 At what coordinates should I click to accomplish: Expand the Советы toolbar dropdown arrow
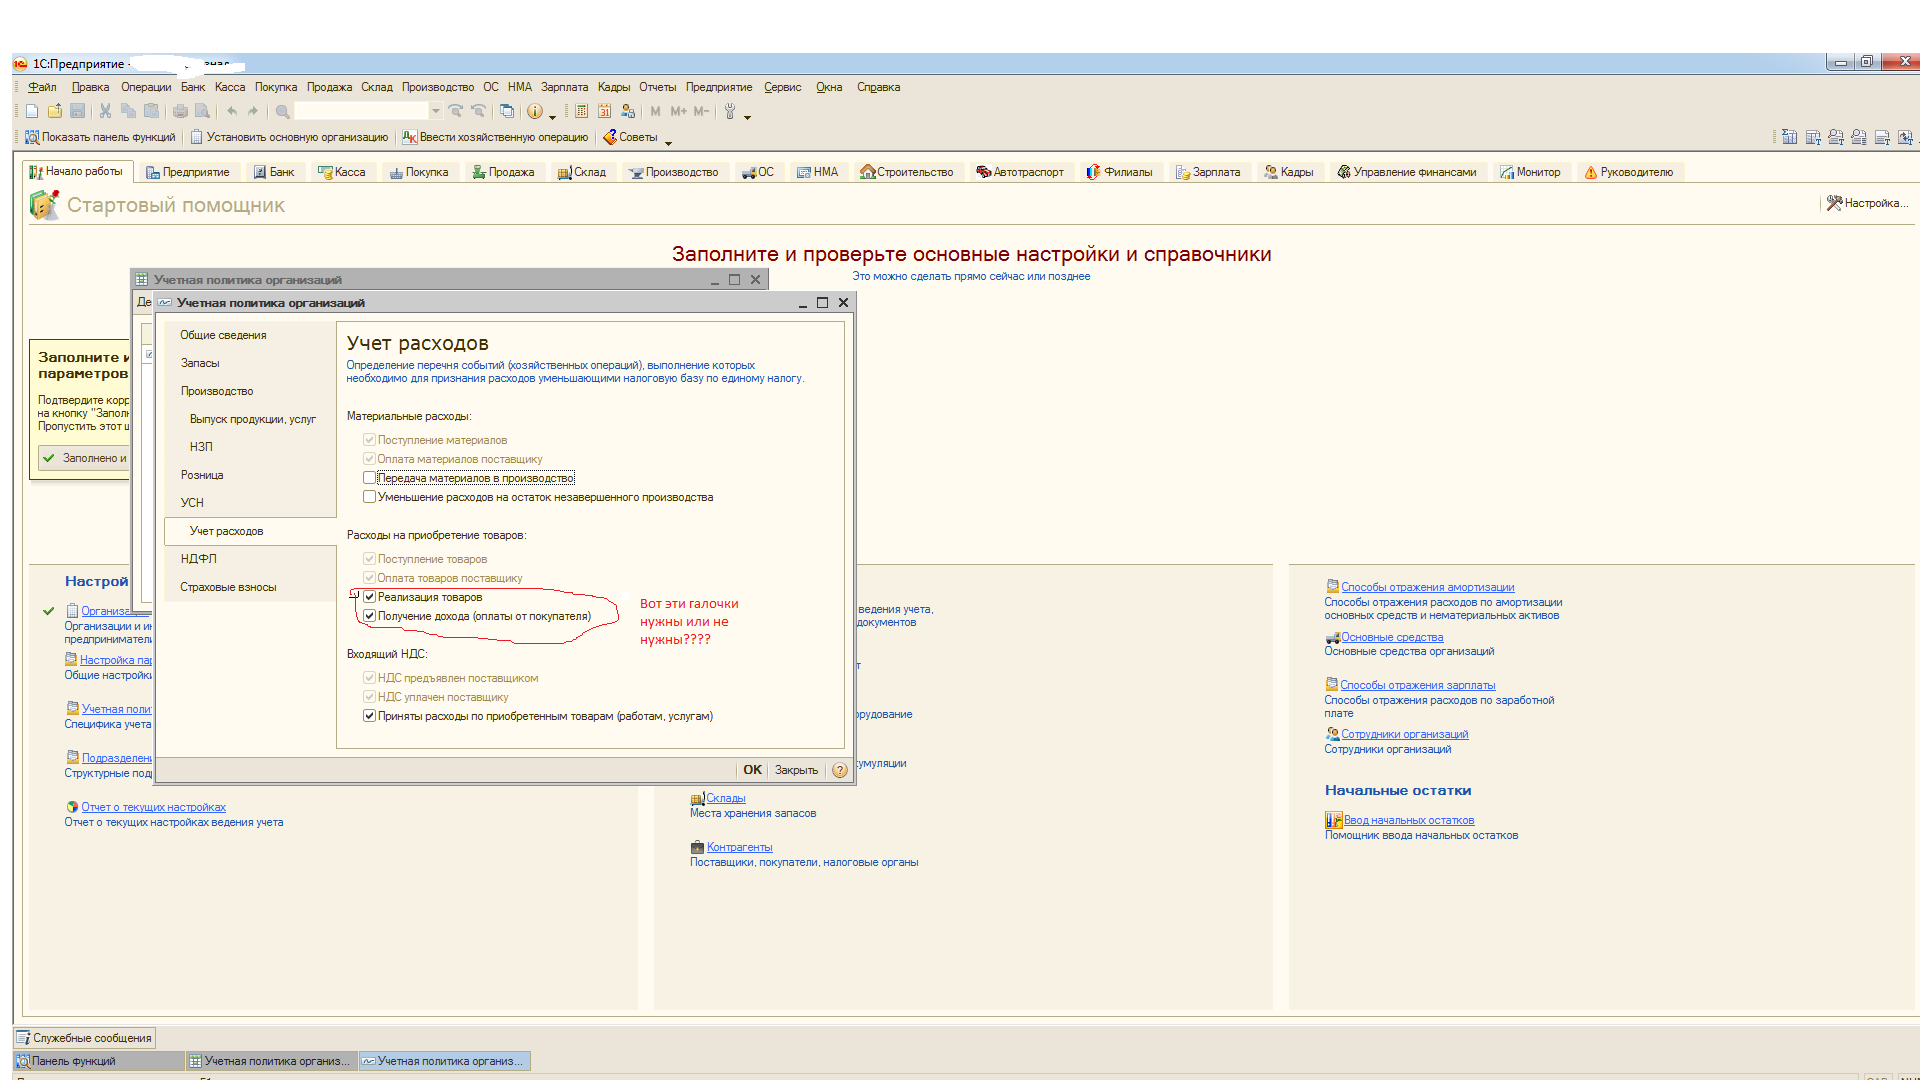coord(668,141)
